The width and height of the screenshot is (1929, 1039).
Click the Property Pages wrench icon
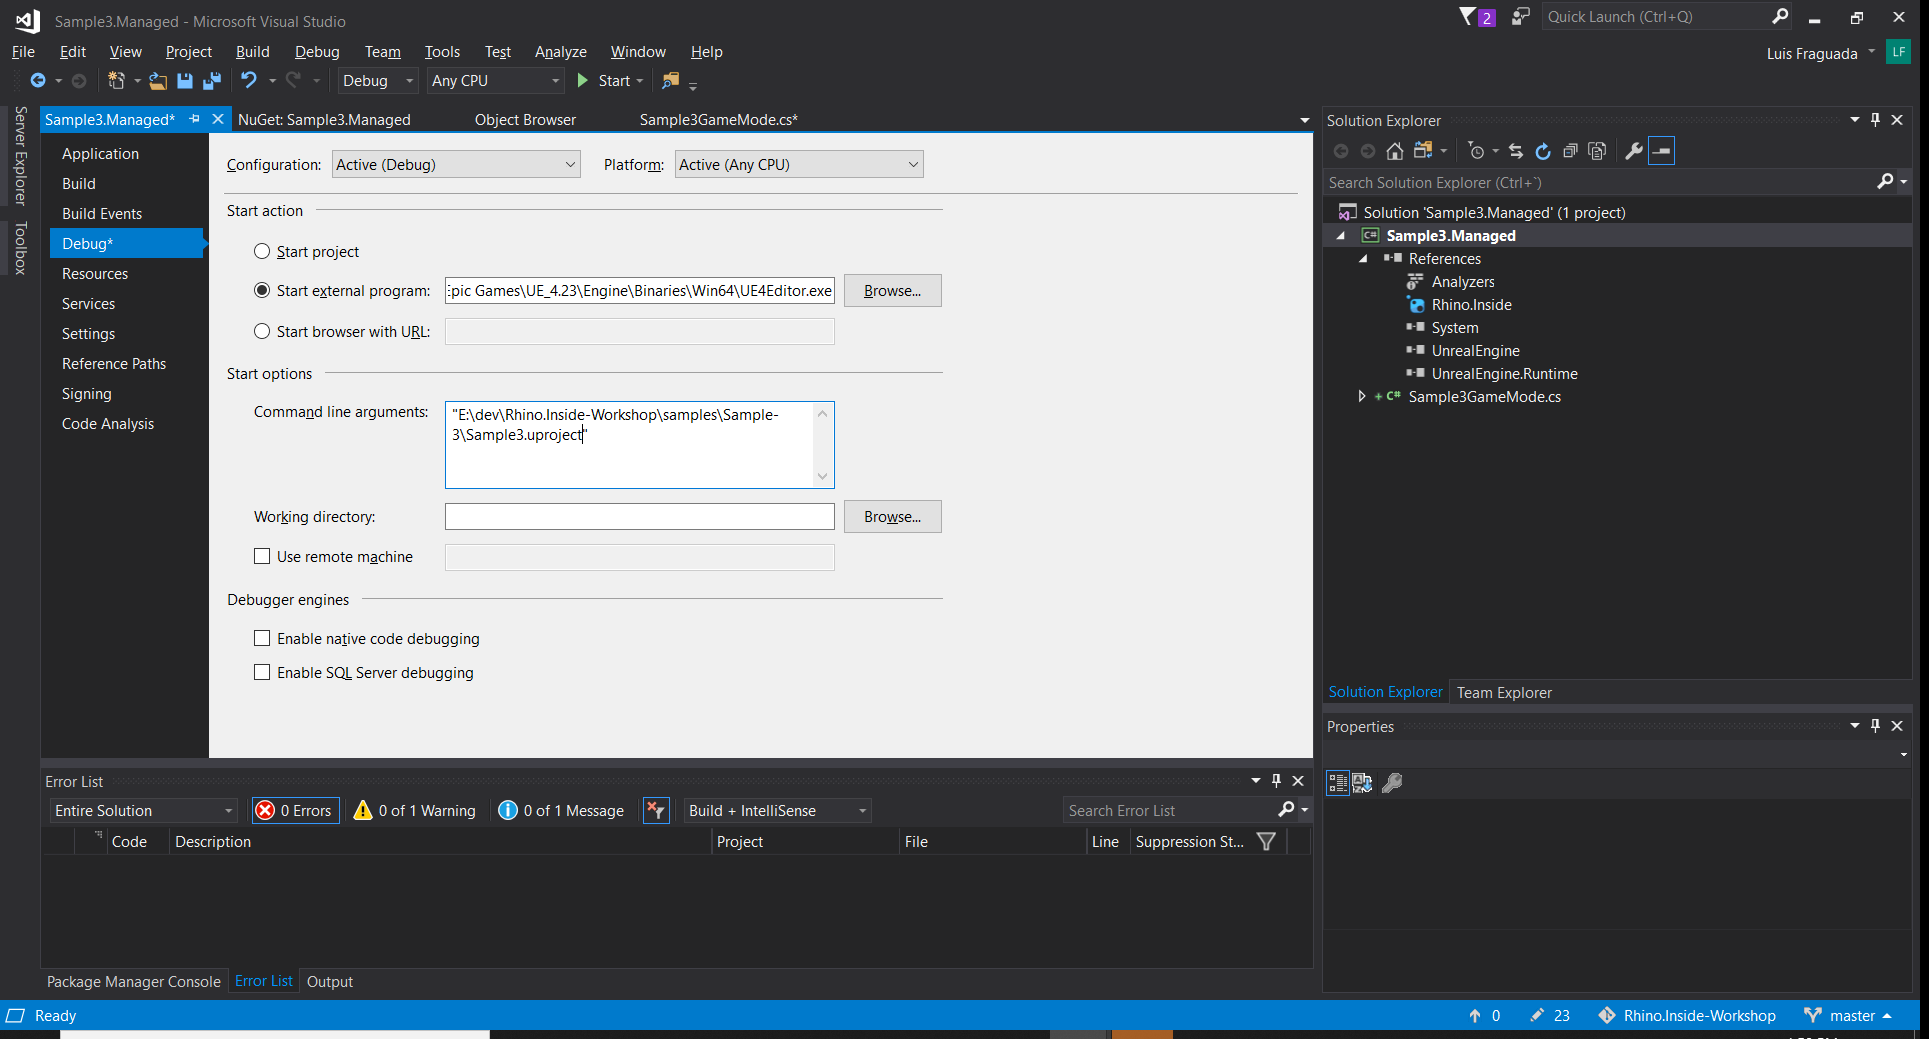click(x=1392, y=783)
